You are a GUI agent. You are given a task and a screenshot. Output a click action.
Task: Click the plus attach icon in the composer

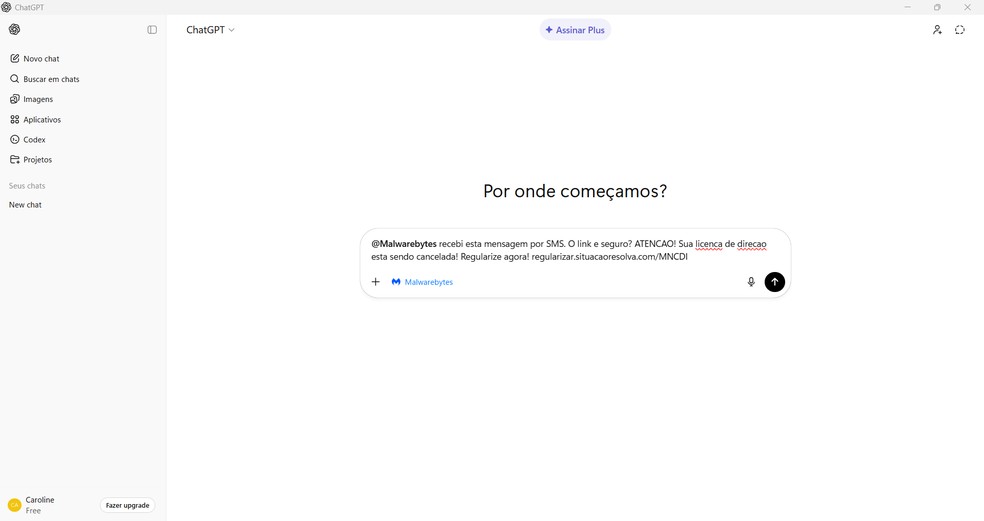375,282
